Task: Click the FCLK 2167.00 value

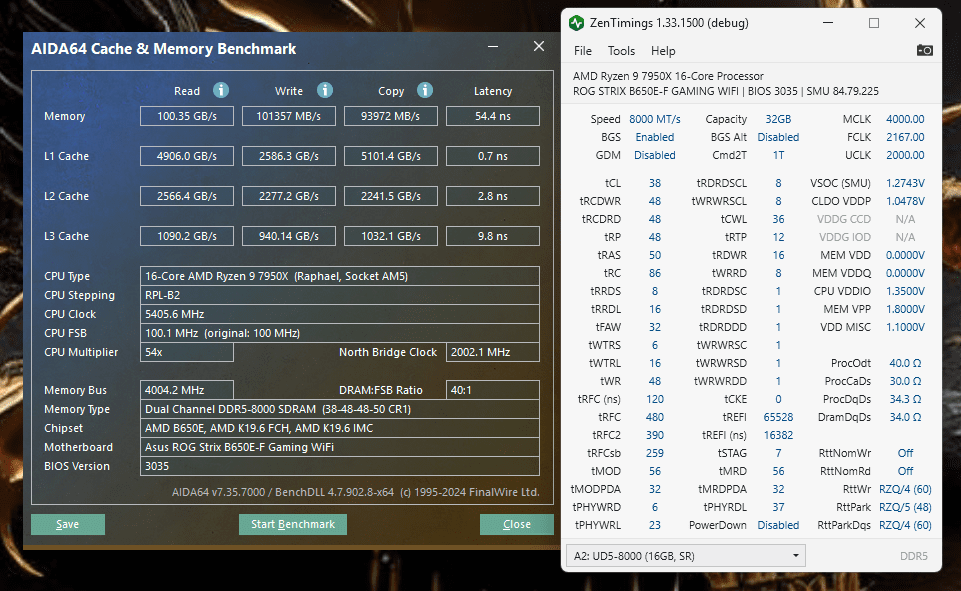Action: click(x=905, y=137)
